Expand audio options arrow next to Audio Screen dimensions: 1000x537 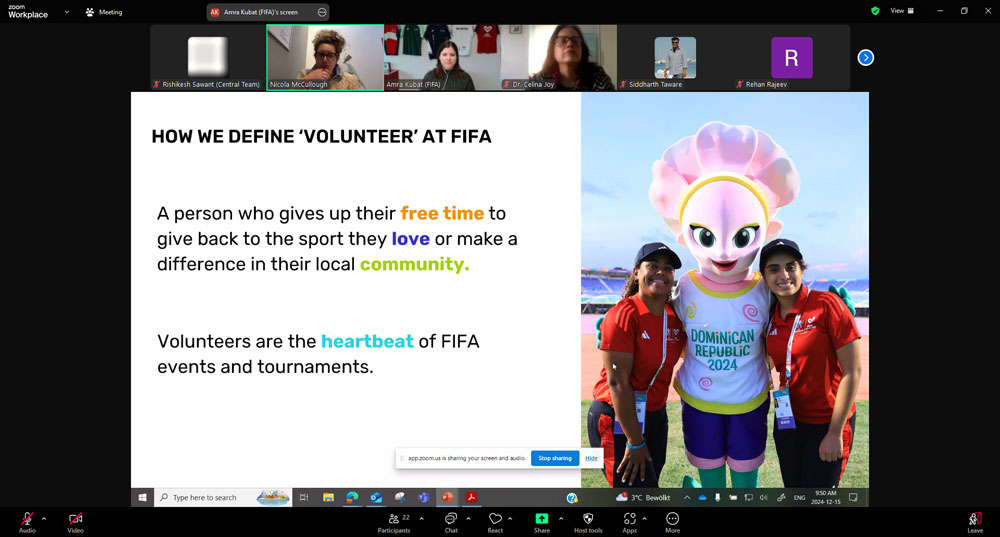pyautogui.click(x=44, y=518)
